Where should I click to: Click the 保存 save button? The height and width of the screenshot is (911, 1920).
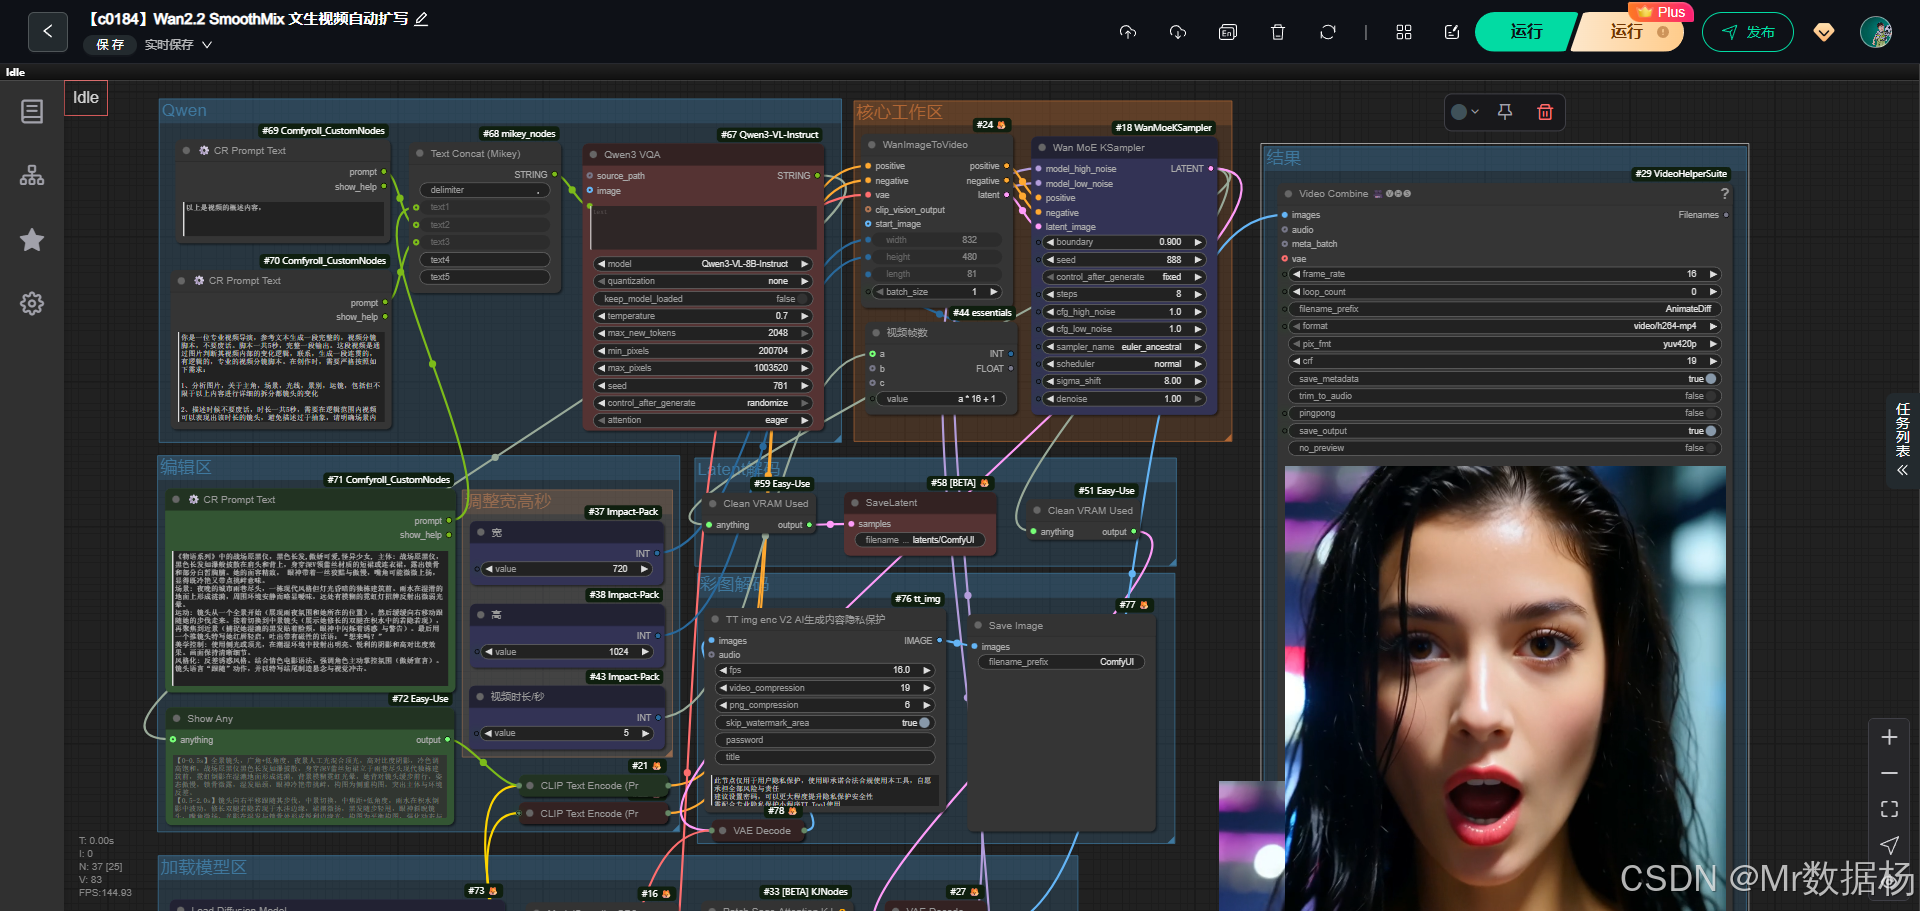[x=110, y=45]
